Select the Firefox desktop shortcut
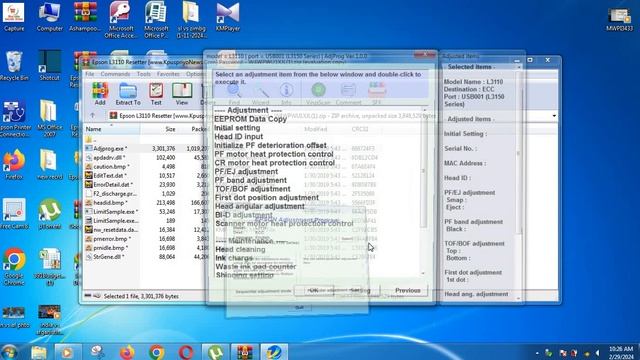This screenshot has width=640, height=360. (x=14, y=164)
